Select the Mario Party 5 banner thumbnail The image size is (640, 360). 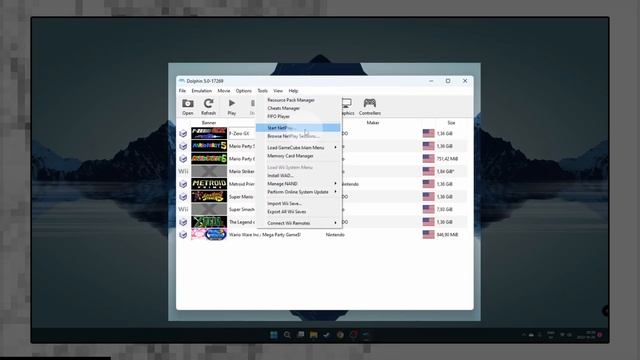pyautogui.click(x=209, y=146)
